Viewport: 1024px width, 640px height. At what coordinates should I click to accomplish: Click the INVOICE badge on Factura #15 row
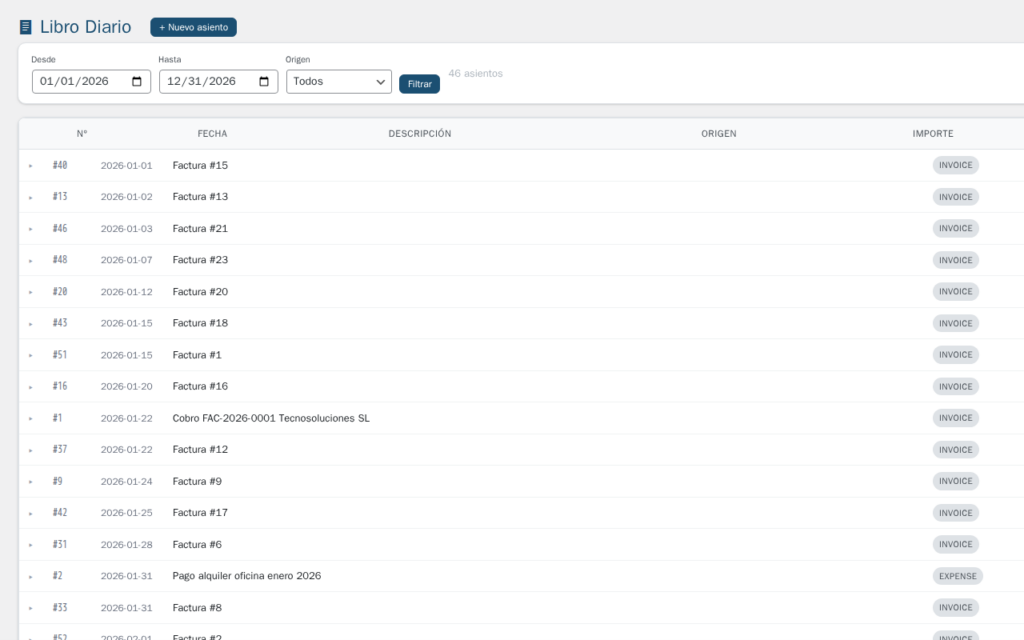pyautogui.click(x=955, y=165)
